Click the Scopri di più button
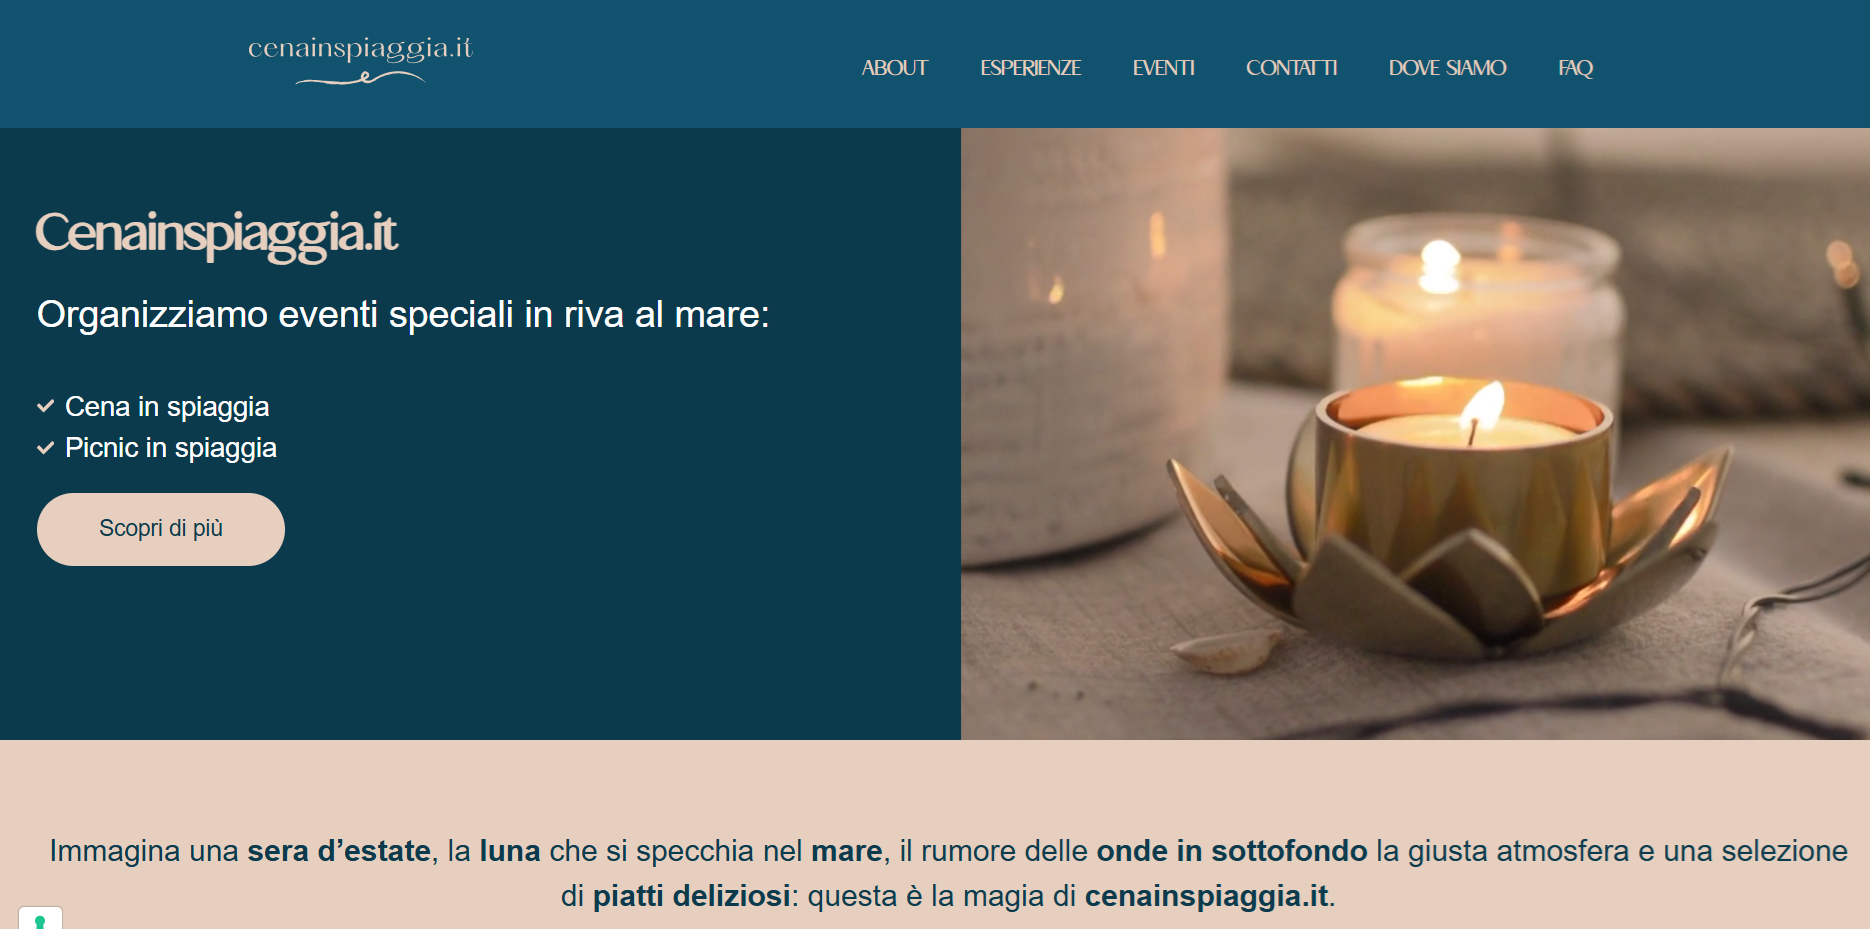Image resolution: width=1870 pixels, height=929 pixels. tap(161, 529)
